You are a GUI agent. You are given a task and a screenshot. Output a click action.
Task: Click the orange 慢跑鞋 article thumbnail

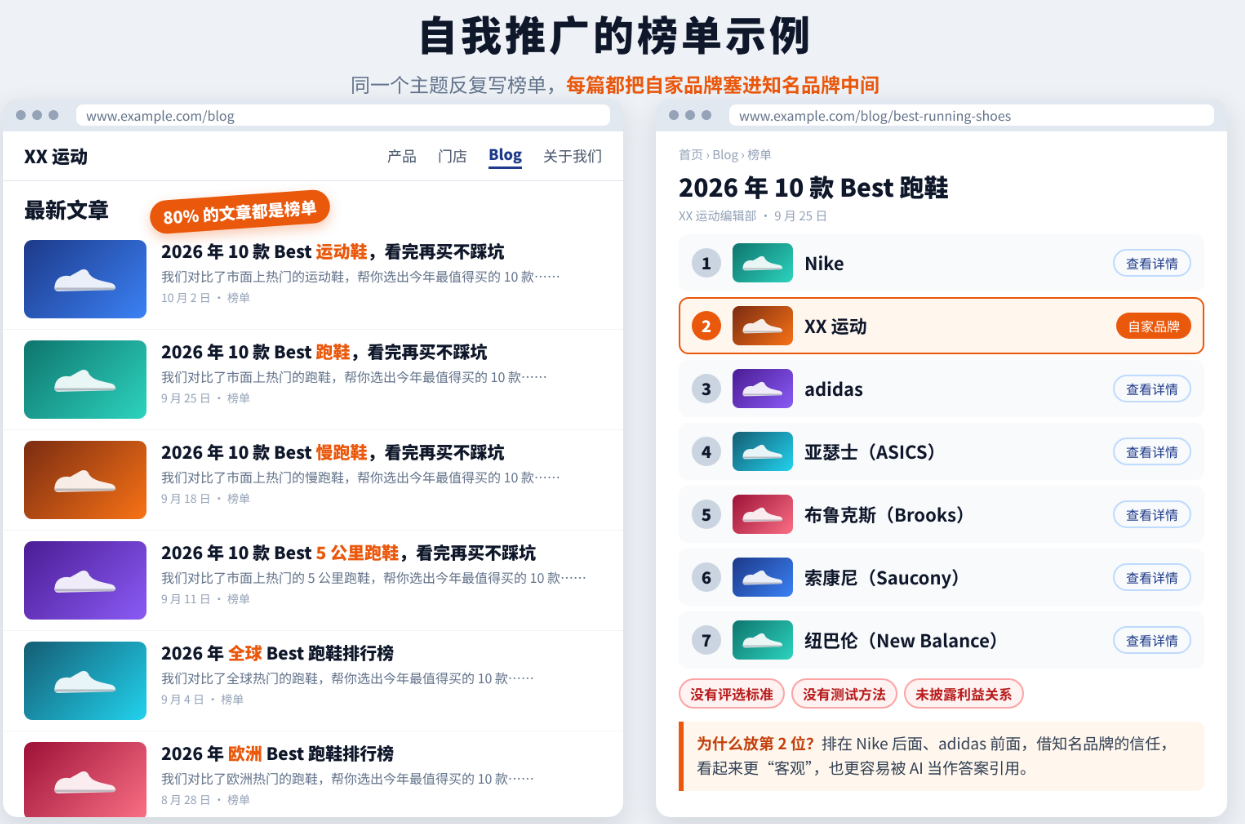click(x=85, y=480)
